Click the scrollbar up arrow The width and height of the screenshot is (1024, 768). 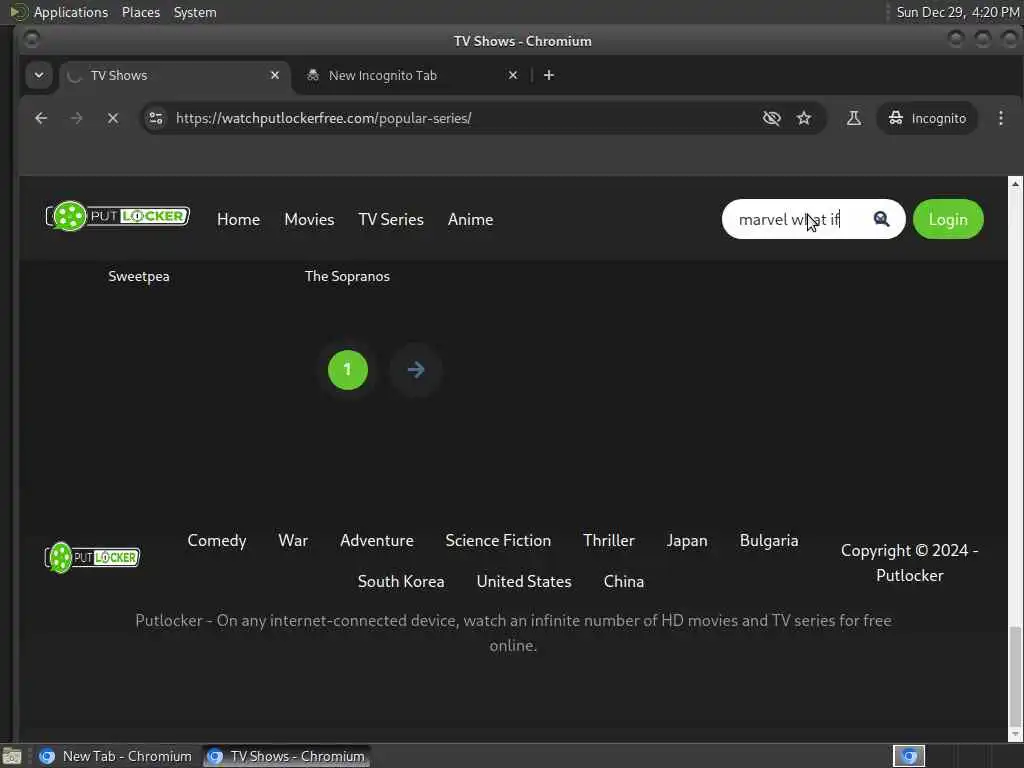coord(1015,184)
